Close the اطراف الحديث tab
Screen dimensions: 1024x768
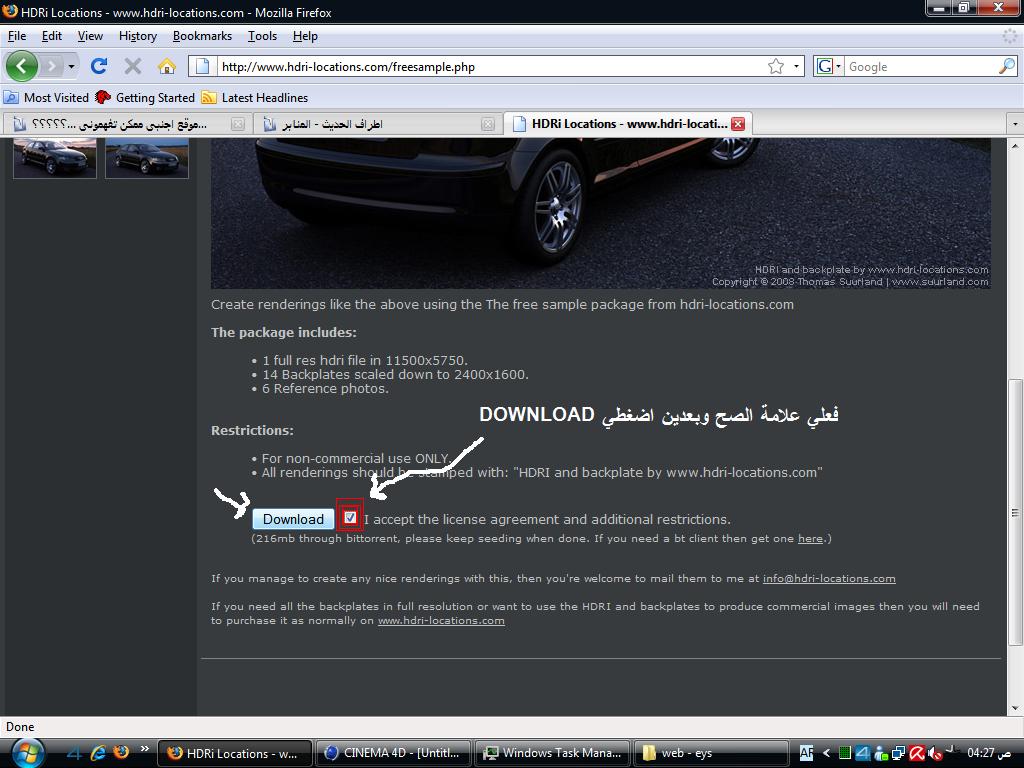(x=488, y=124)
